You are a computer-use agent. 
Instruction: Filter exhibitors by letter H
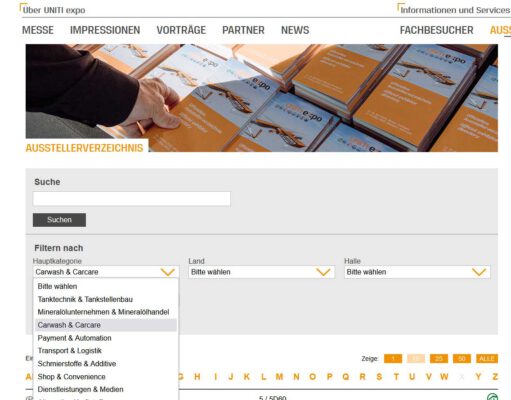click(x=197, y=377)
